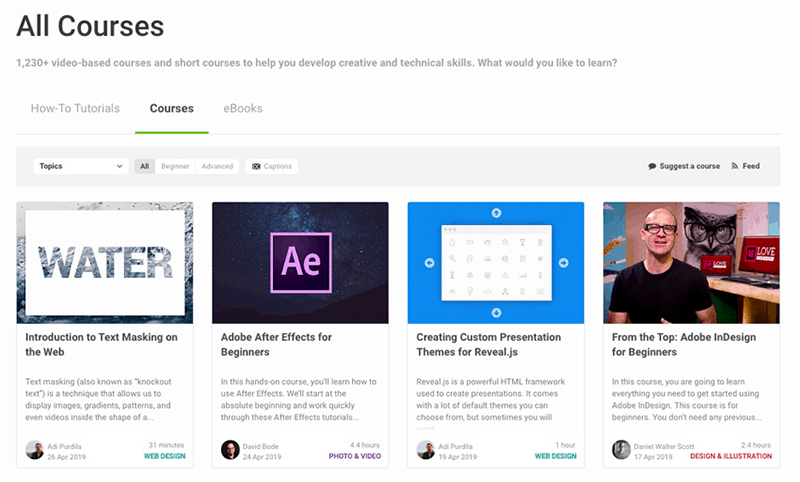800x482 pixels.
Task: Click the description starting 'In this hands-on course'
Action: pyautogui.click(x=298, y=399)
